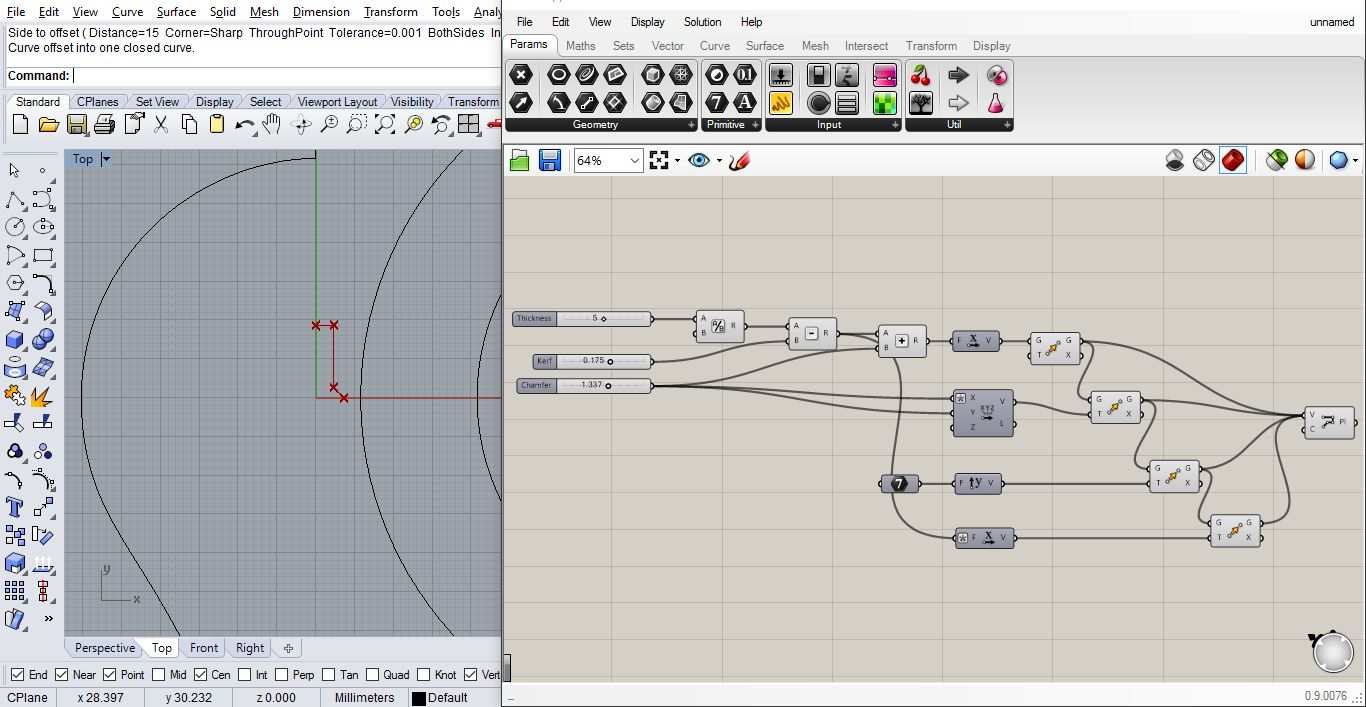The height and width of the screenshot is (707, 1366).
Task: Switch to the Intersect tab in Grasshopper
Action: [x=866, y=45]
